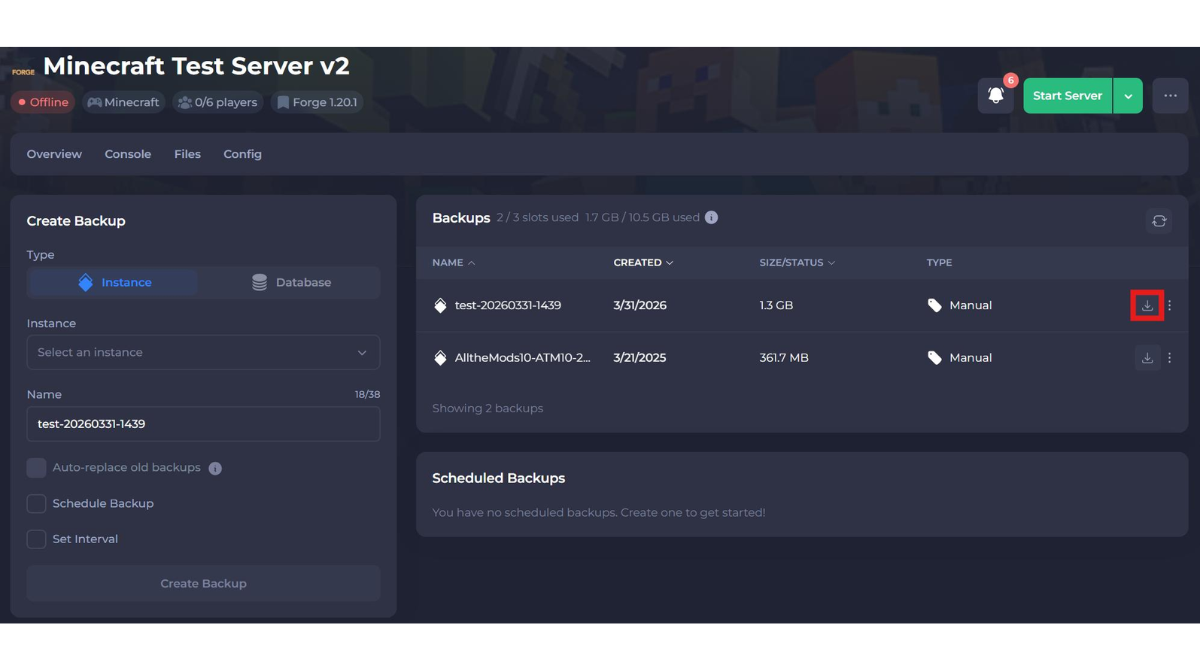This screenshot has width=1200, height=670.
Task: Click instance icon beside test-20260331-1439
Action: click(x=440, y=305)
